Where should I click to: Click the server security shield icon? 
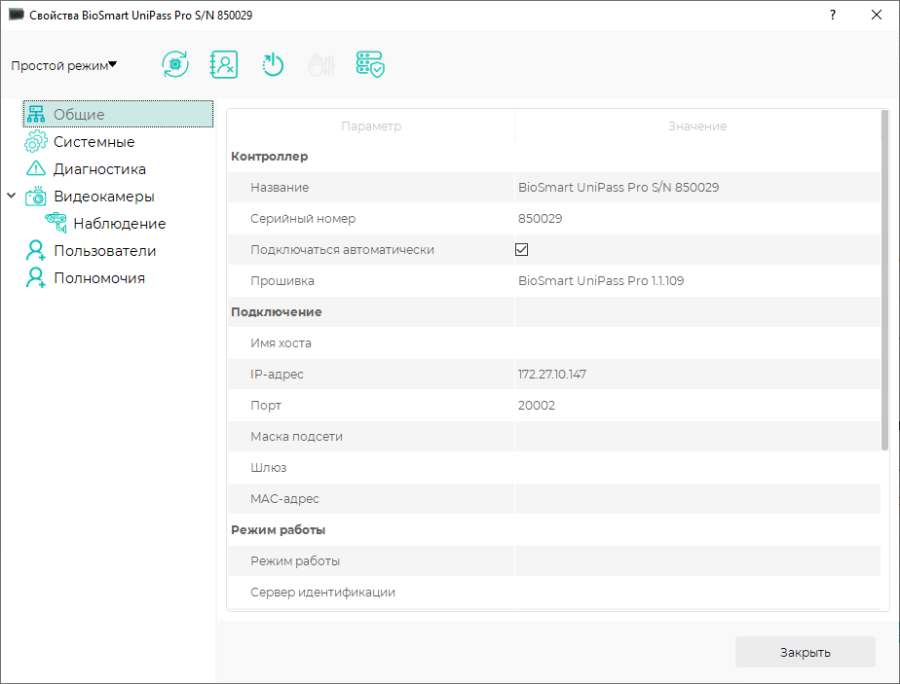(x=370, y=64)
